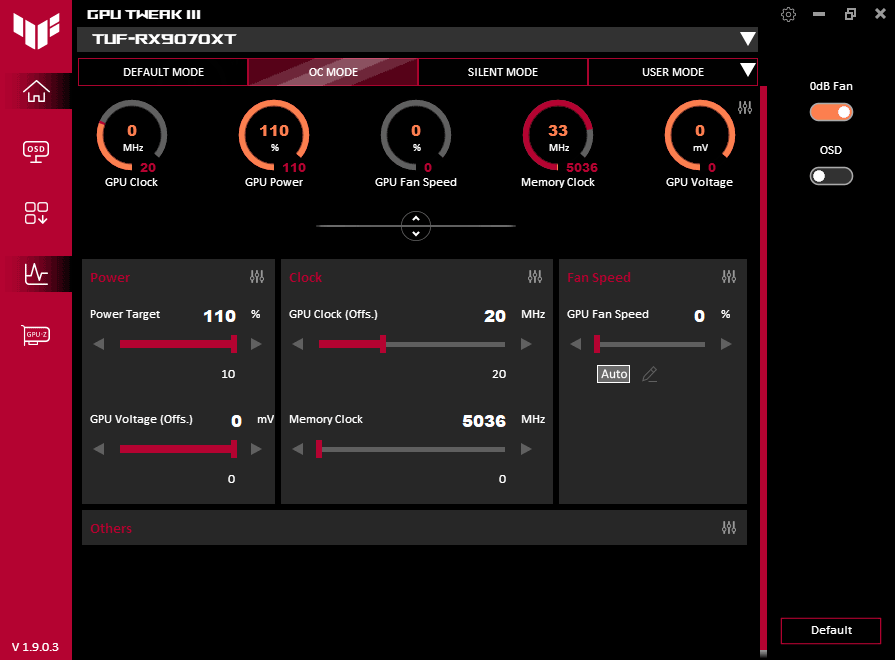The image size is (895, 660).
Task: Select the DEFAULT MODE tab
Action: pyautogui.click(x=163, y=71)
